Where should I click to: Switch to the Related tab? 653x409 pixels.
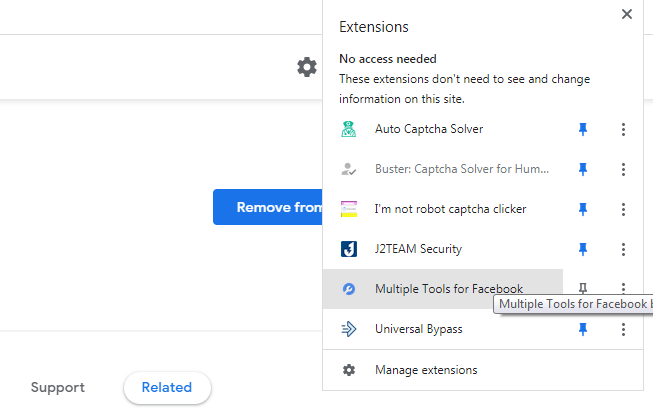click(x=167, y=387)
